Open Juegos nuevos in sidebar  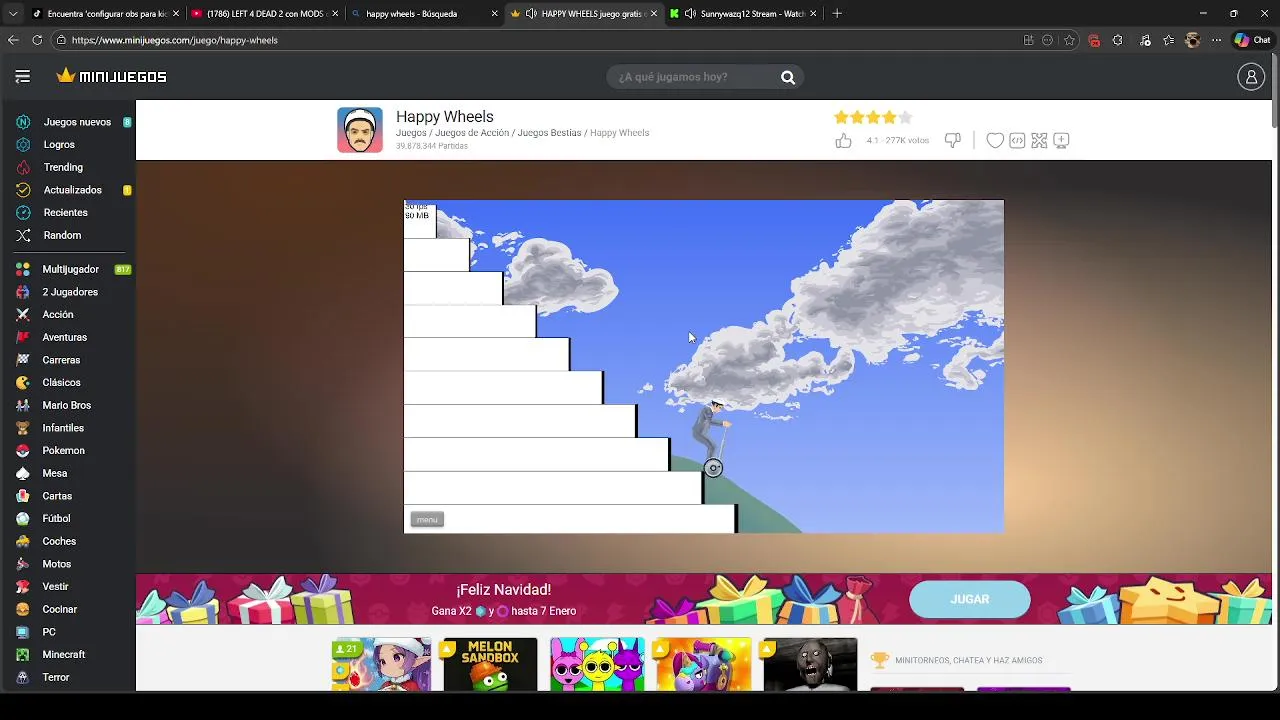click(x=77, y=122)
